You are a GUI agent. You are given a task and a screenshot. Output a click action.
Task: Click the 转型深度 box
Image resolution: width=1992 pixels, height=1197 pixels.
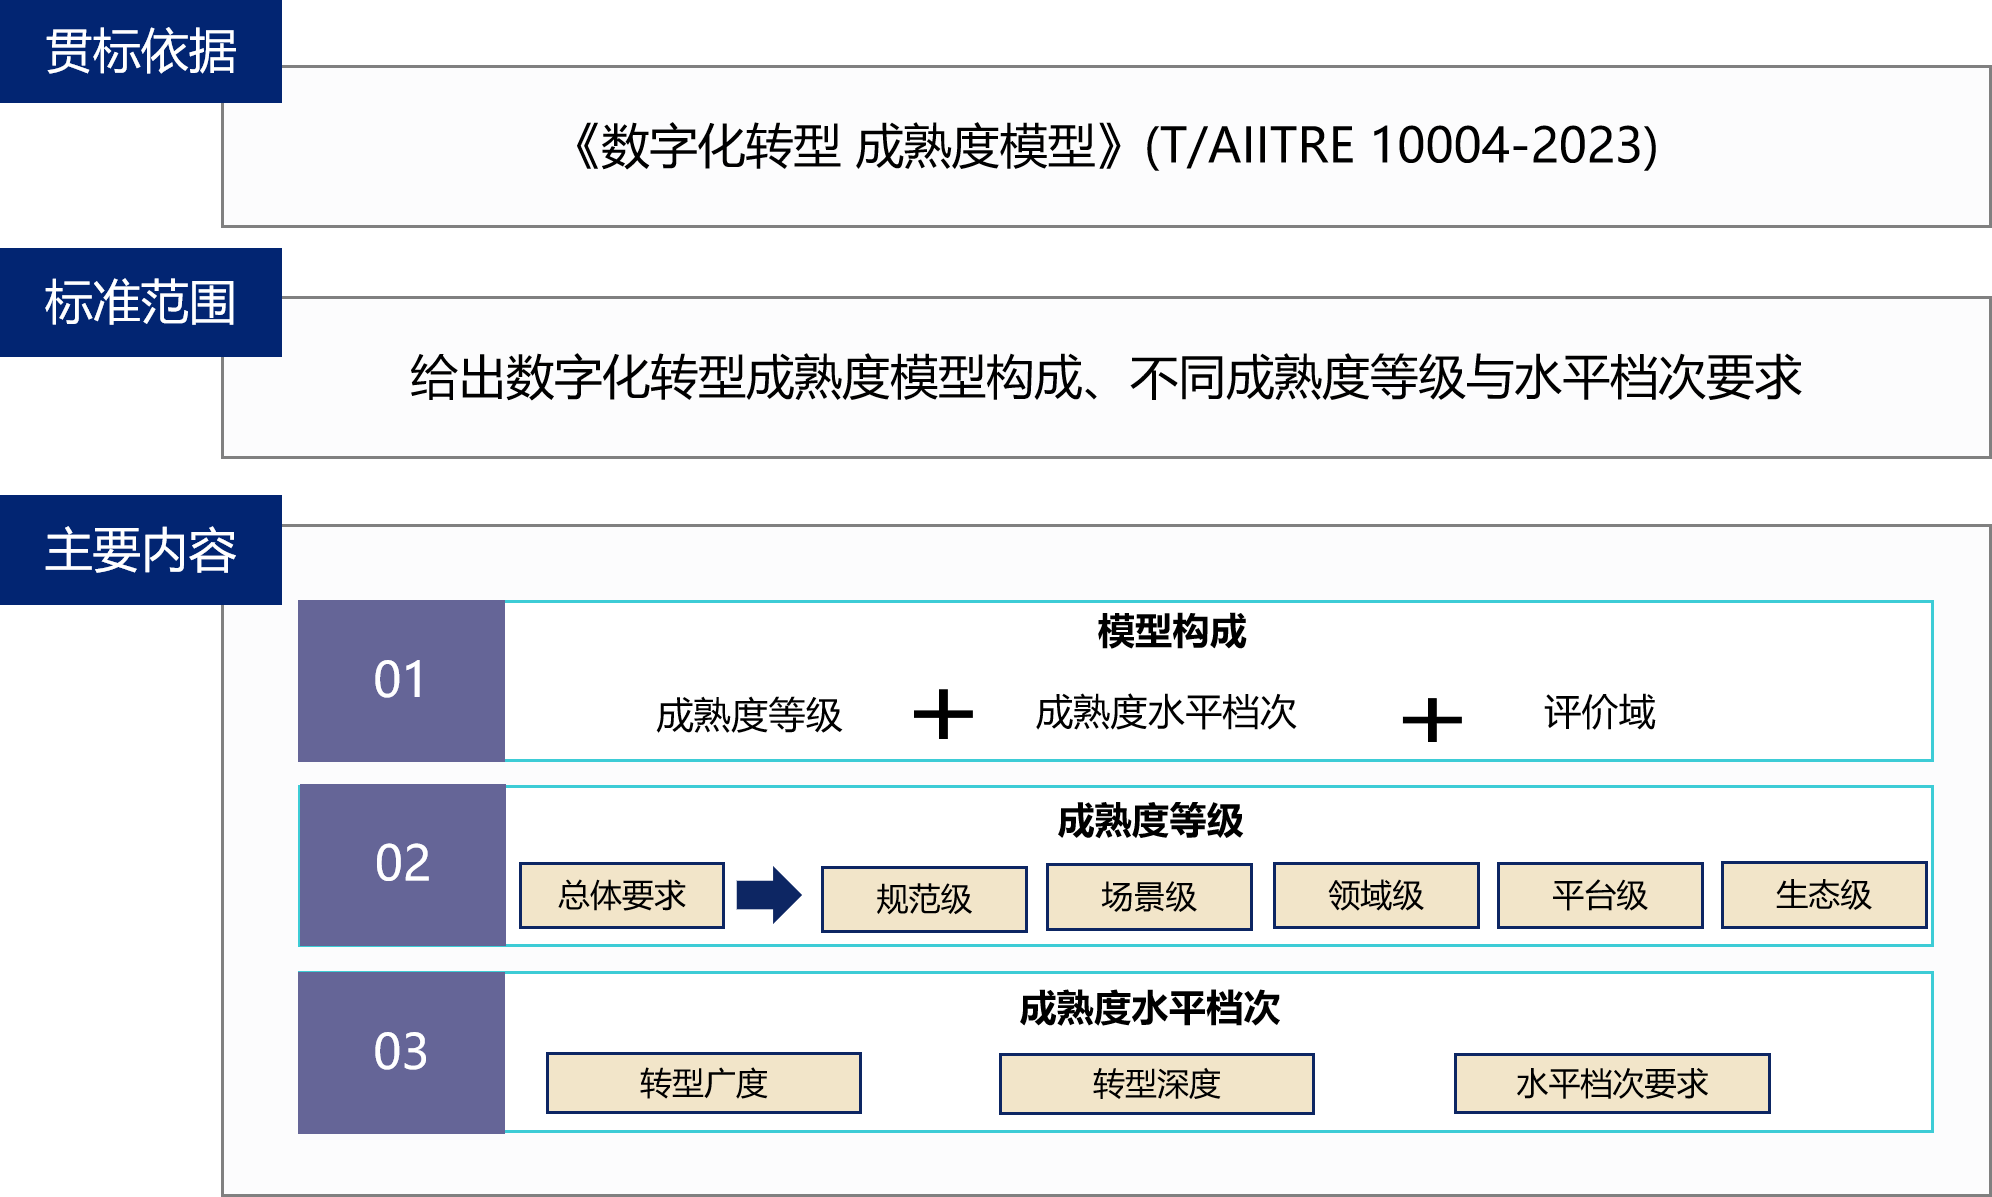click(x=1157, y=1084)
